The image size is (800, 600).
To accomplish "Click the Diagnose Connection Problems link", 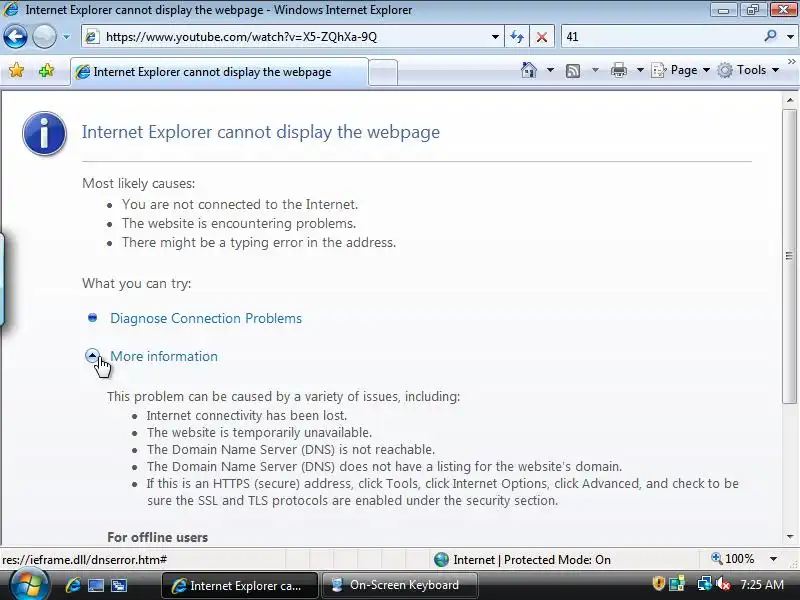I will (x=206, y=318).
